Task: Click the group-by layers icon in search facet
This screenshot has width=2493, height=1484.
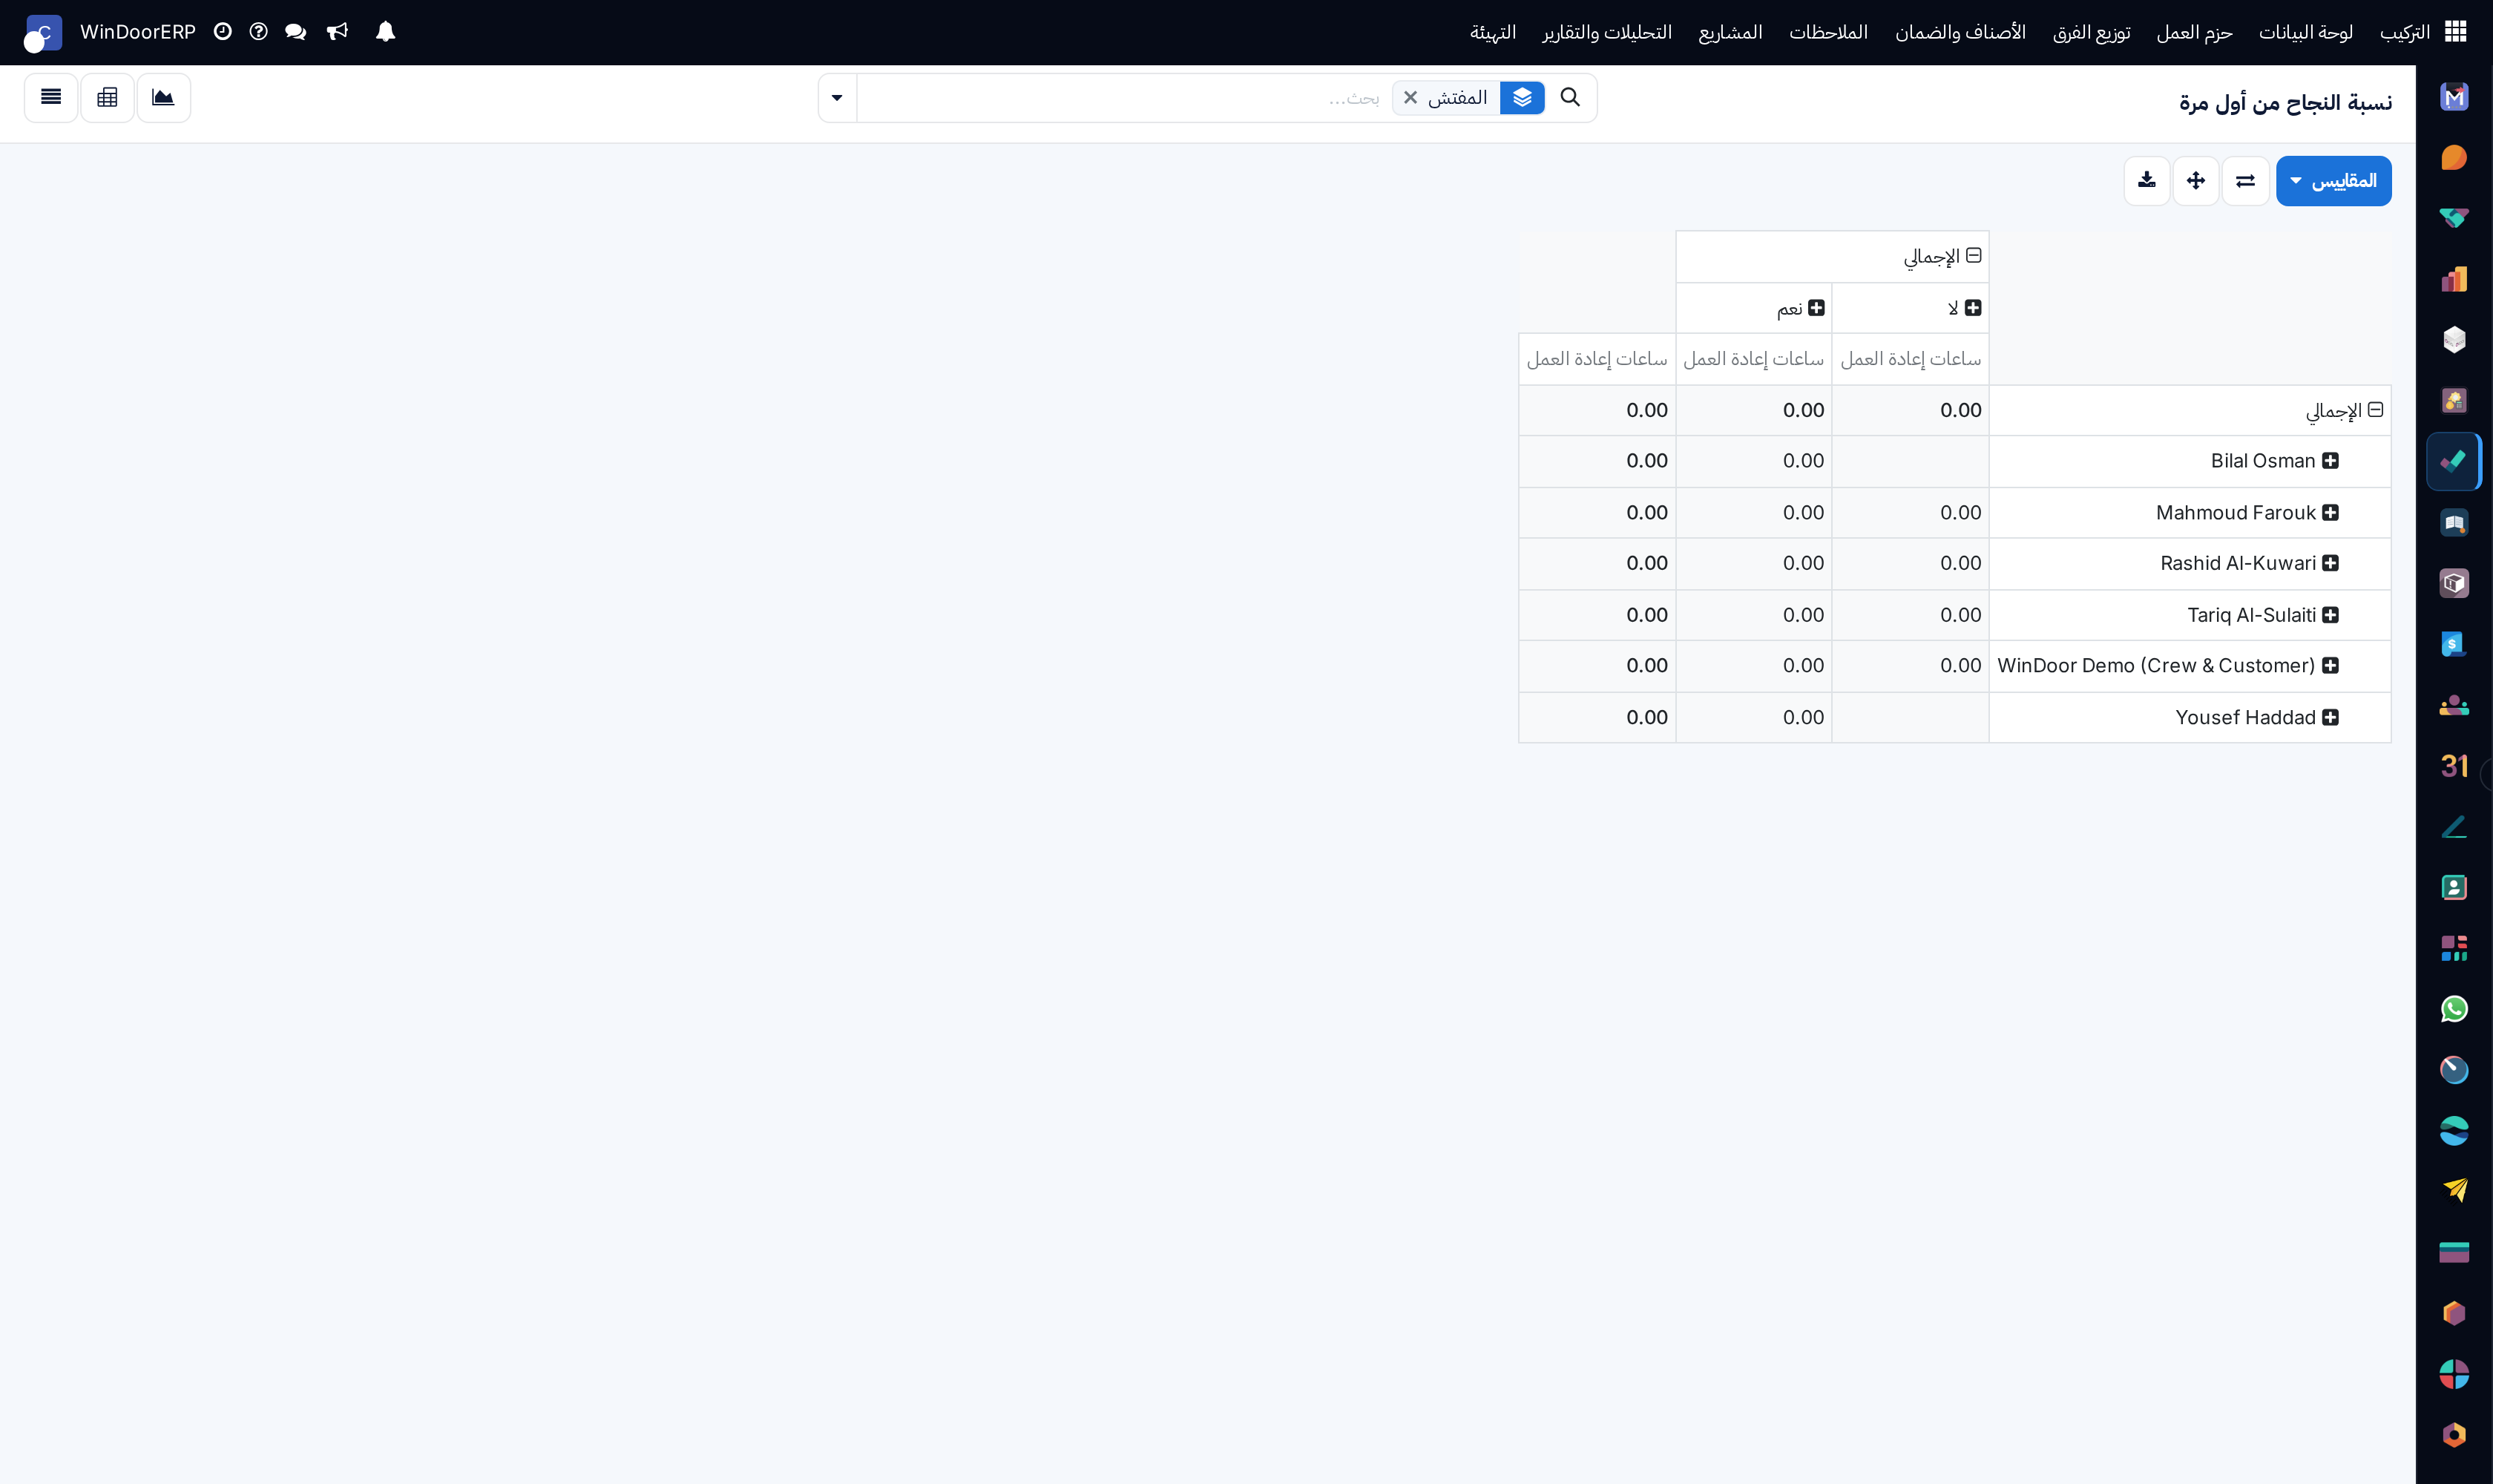Action: click(x=1522, y=97)
